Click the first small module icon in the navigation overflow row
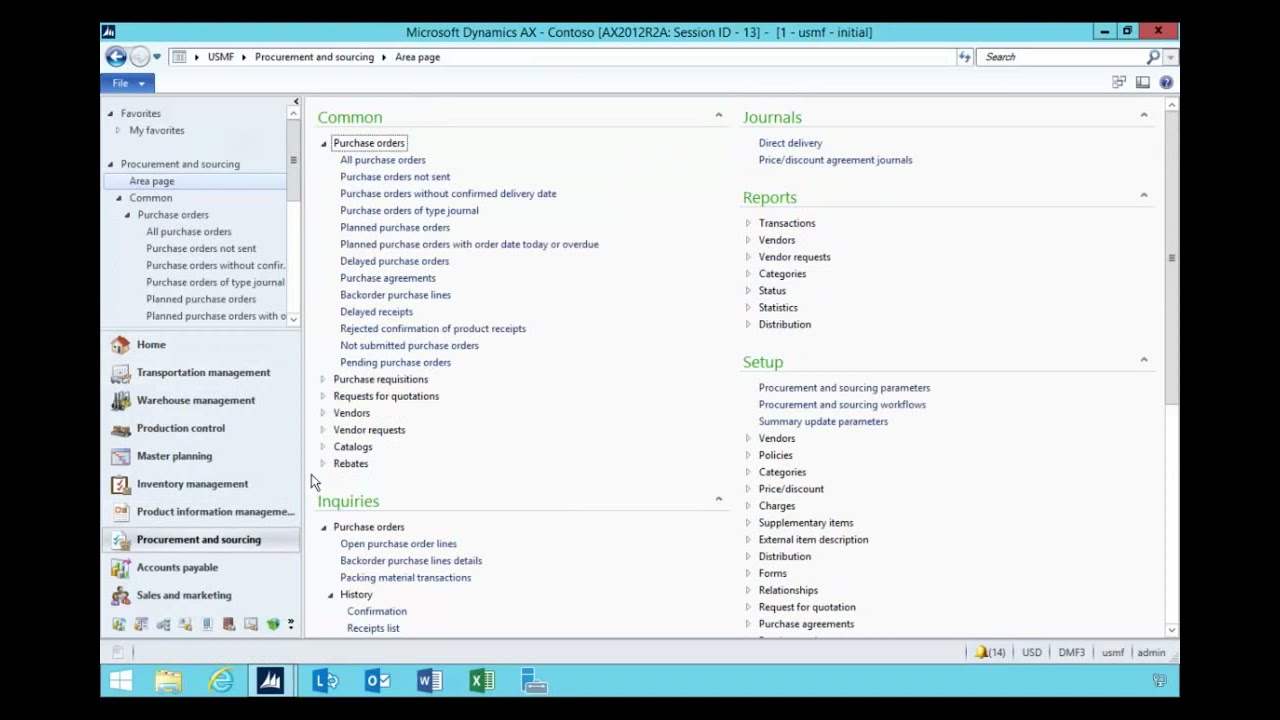 tap(119, 624)
